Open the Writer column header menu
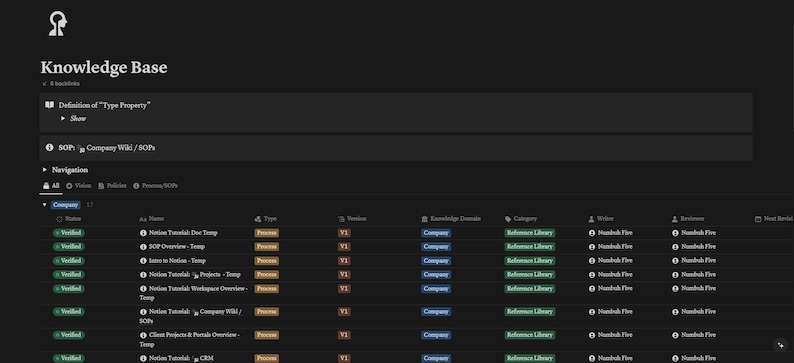The width and height of the screenshot is (794, 363). [x=601, y=219]
